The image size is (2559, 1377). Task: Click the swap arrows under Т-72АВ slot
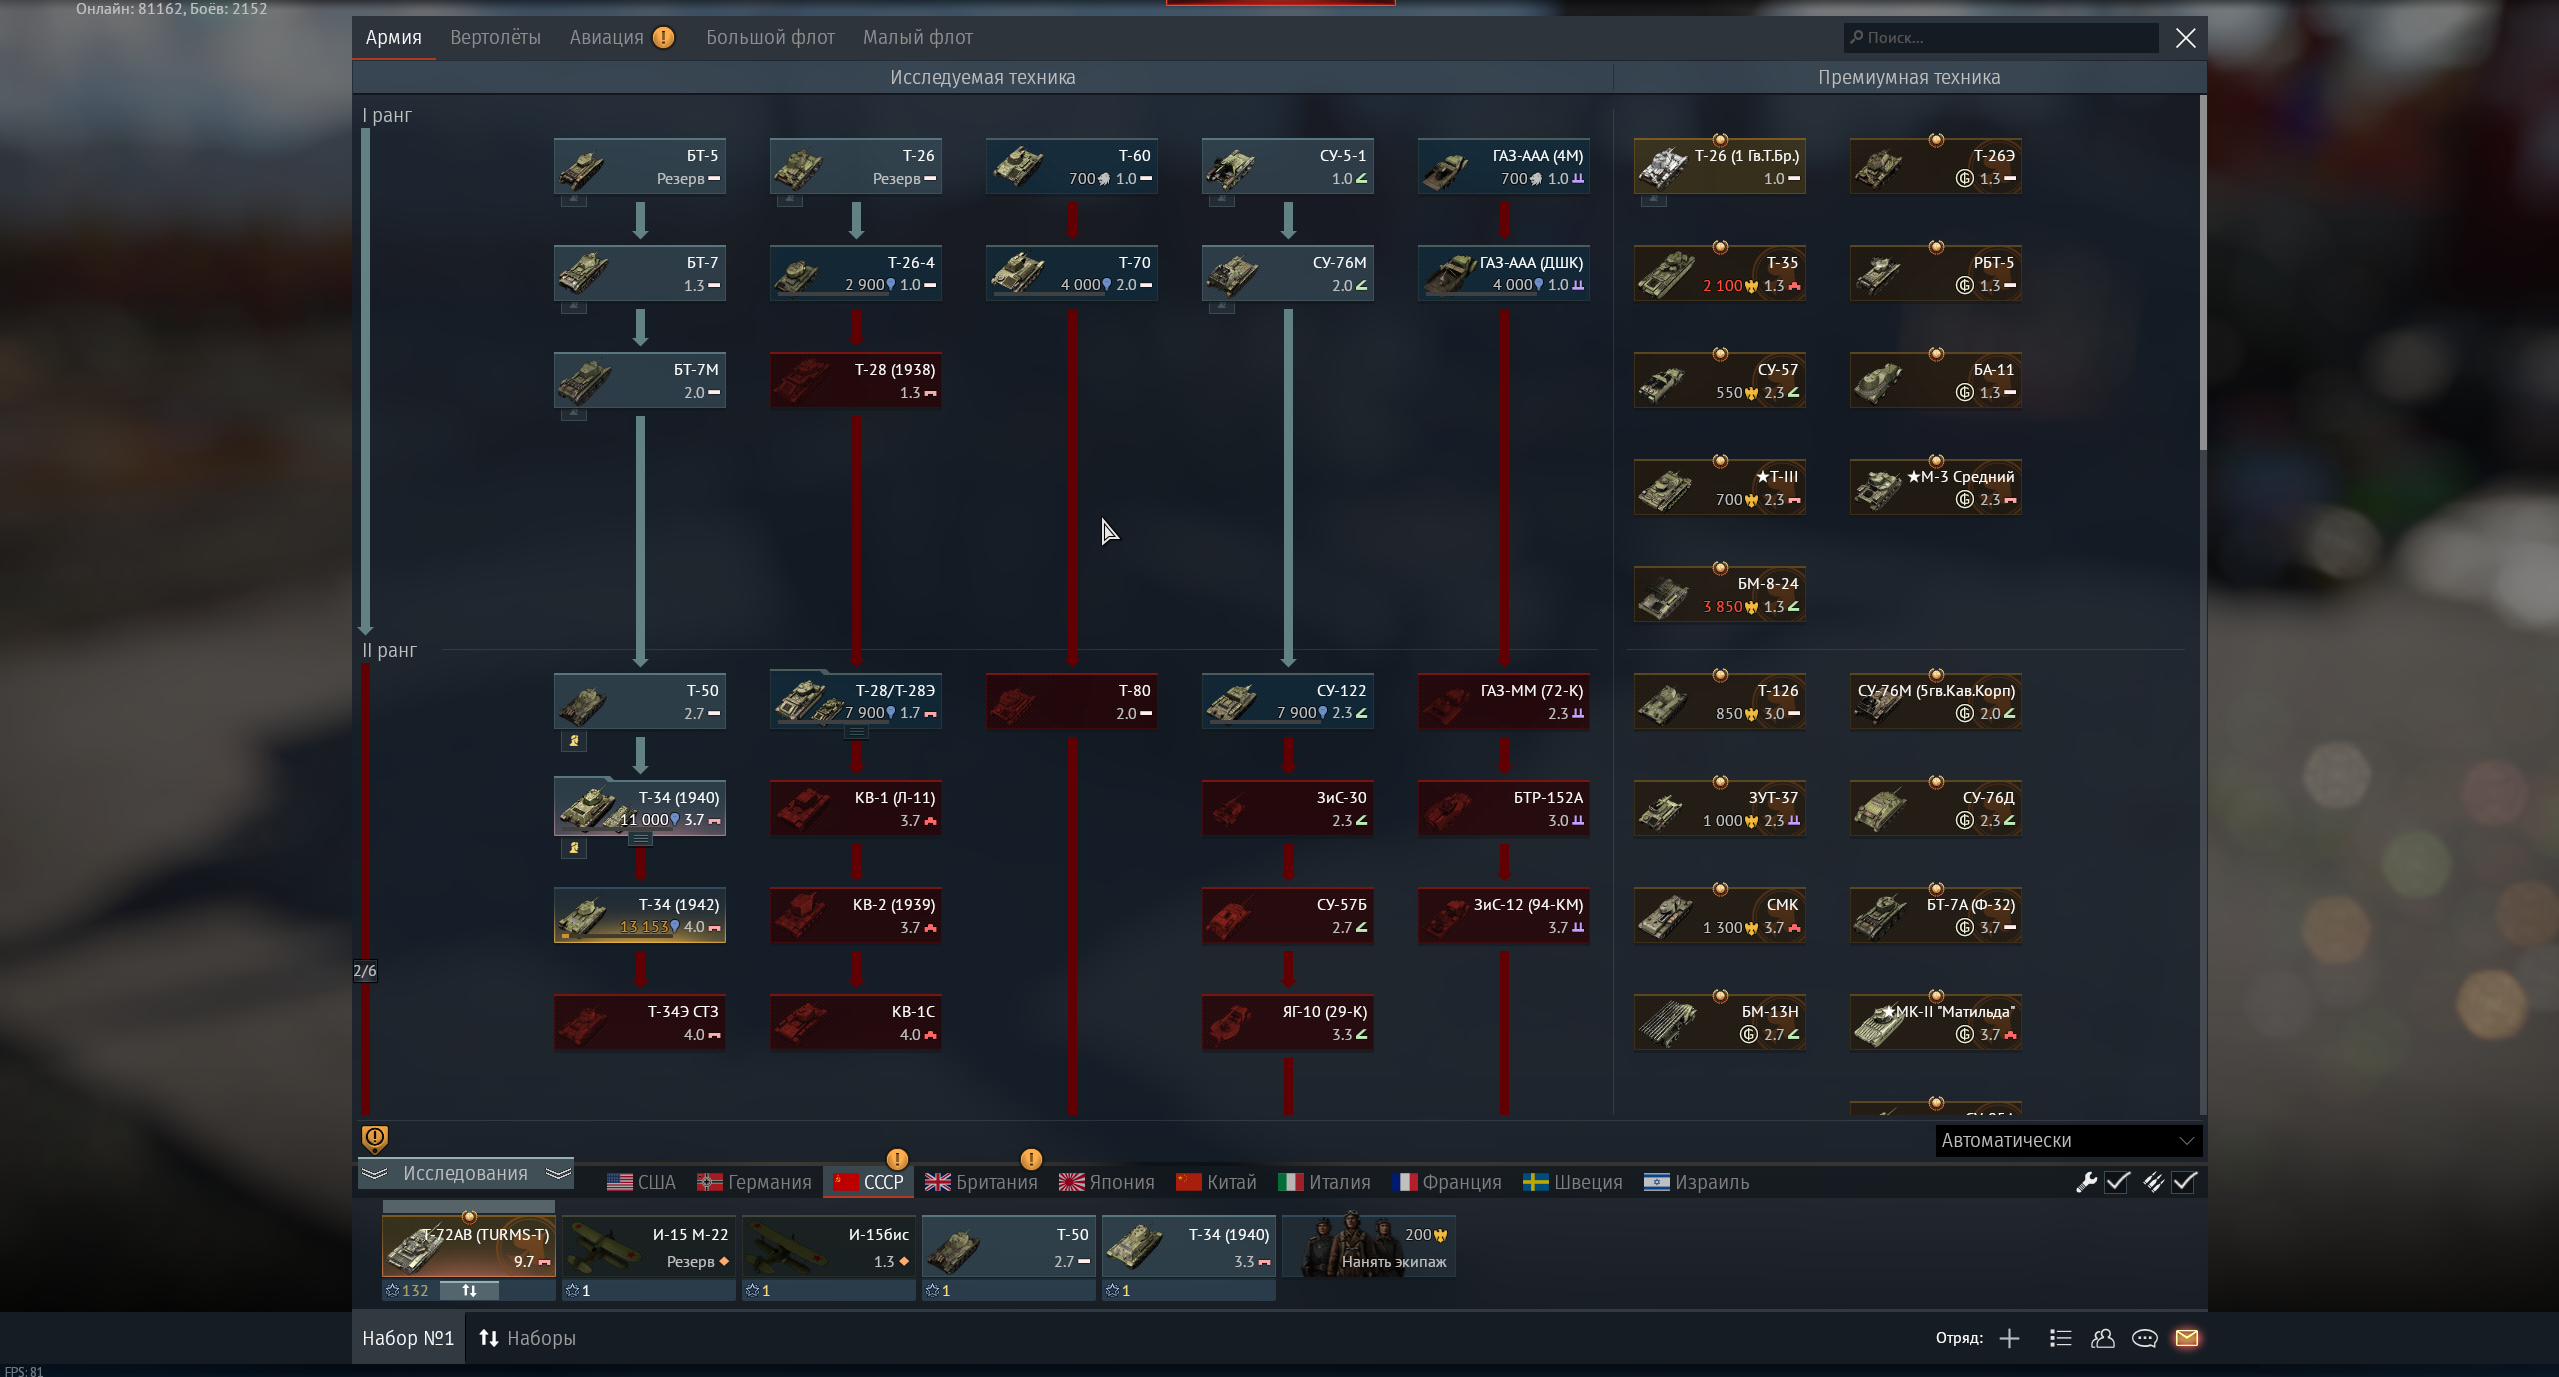tap(469, 1291)
